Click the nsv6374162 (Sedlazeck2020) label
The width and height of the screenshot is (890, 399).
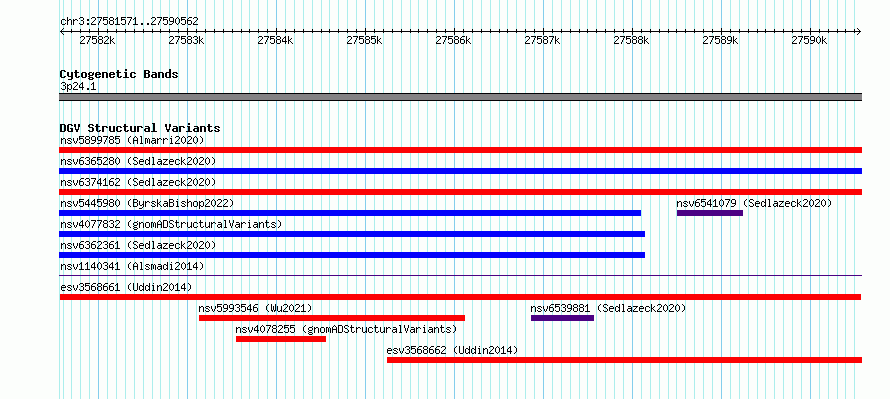(x=138, y=182)
